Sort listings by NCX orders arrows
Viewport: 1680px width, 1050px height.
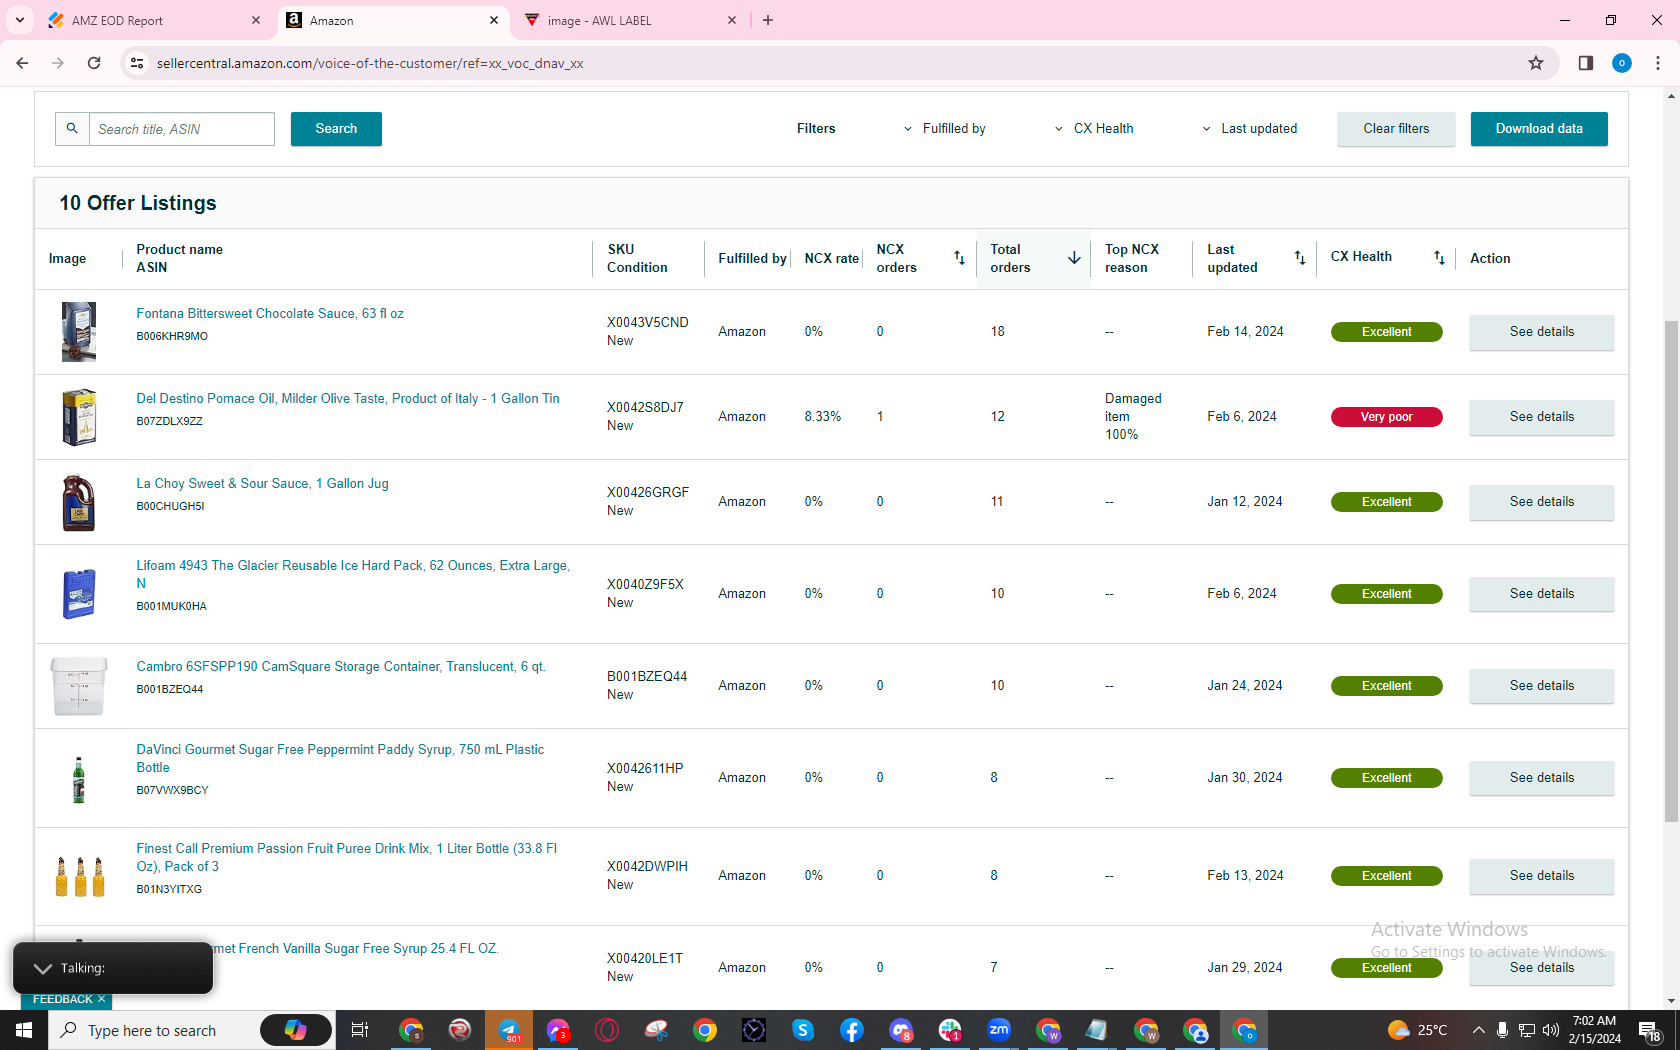coord(959,258)
